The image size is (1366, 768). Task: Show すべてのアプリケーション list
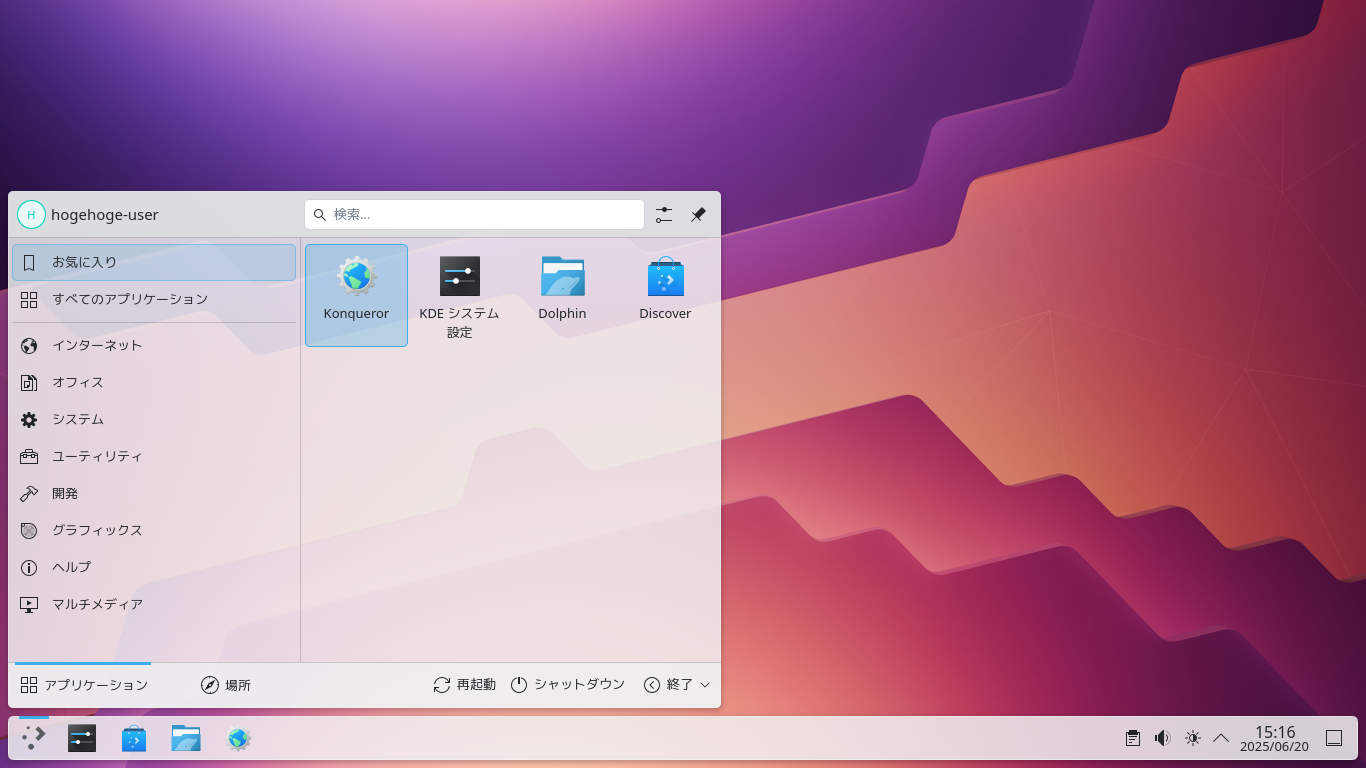click(154, 299)
